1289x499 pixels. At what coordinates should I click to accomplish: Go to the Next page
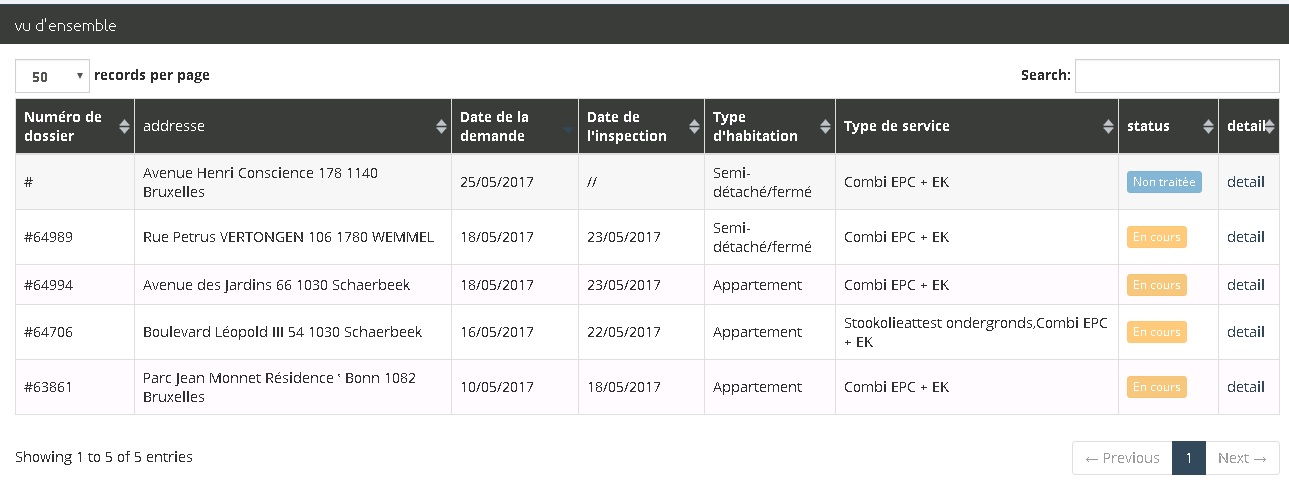(x=1242, y=458)
